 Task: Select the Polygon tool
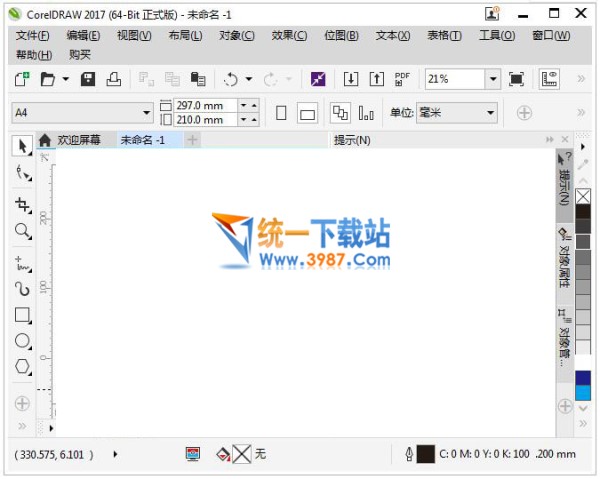point(23,367)
